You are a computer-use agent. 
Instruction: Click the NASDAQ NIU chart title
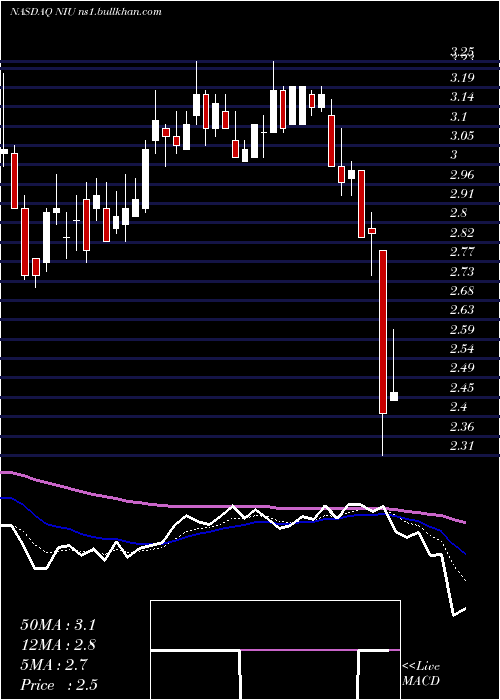[85, 12]
